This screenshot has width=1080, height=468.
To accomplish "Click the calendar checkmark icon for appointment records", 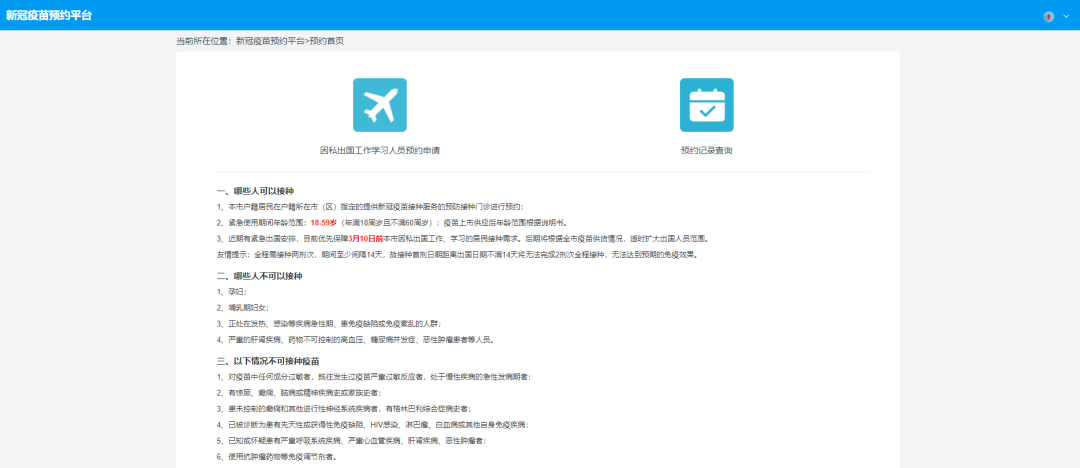I will 706,105.
